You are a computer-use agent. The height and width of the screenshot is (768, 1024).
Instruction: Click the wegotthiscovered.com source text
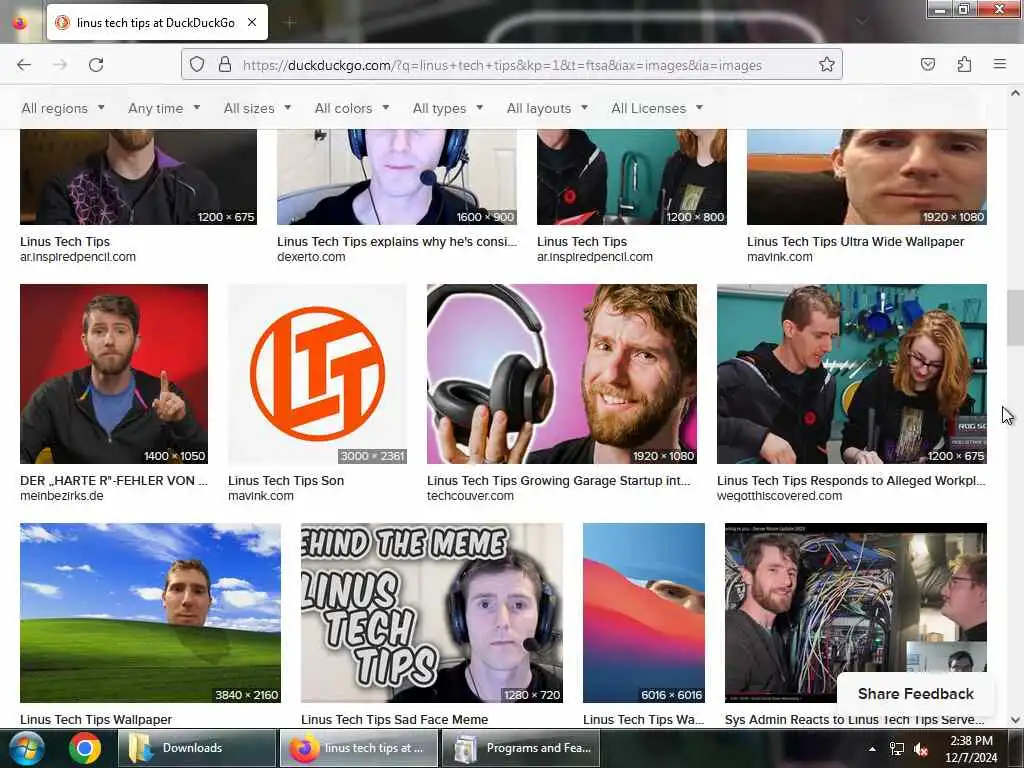tap(779, 496)
